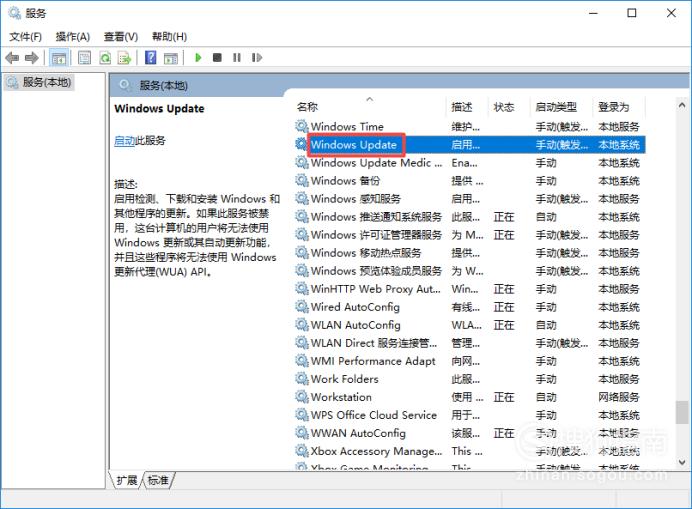Select the Windows 备份 service

coord(469,181)
